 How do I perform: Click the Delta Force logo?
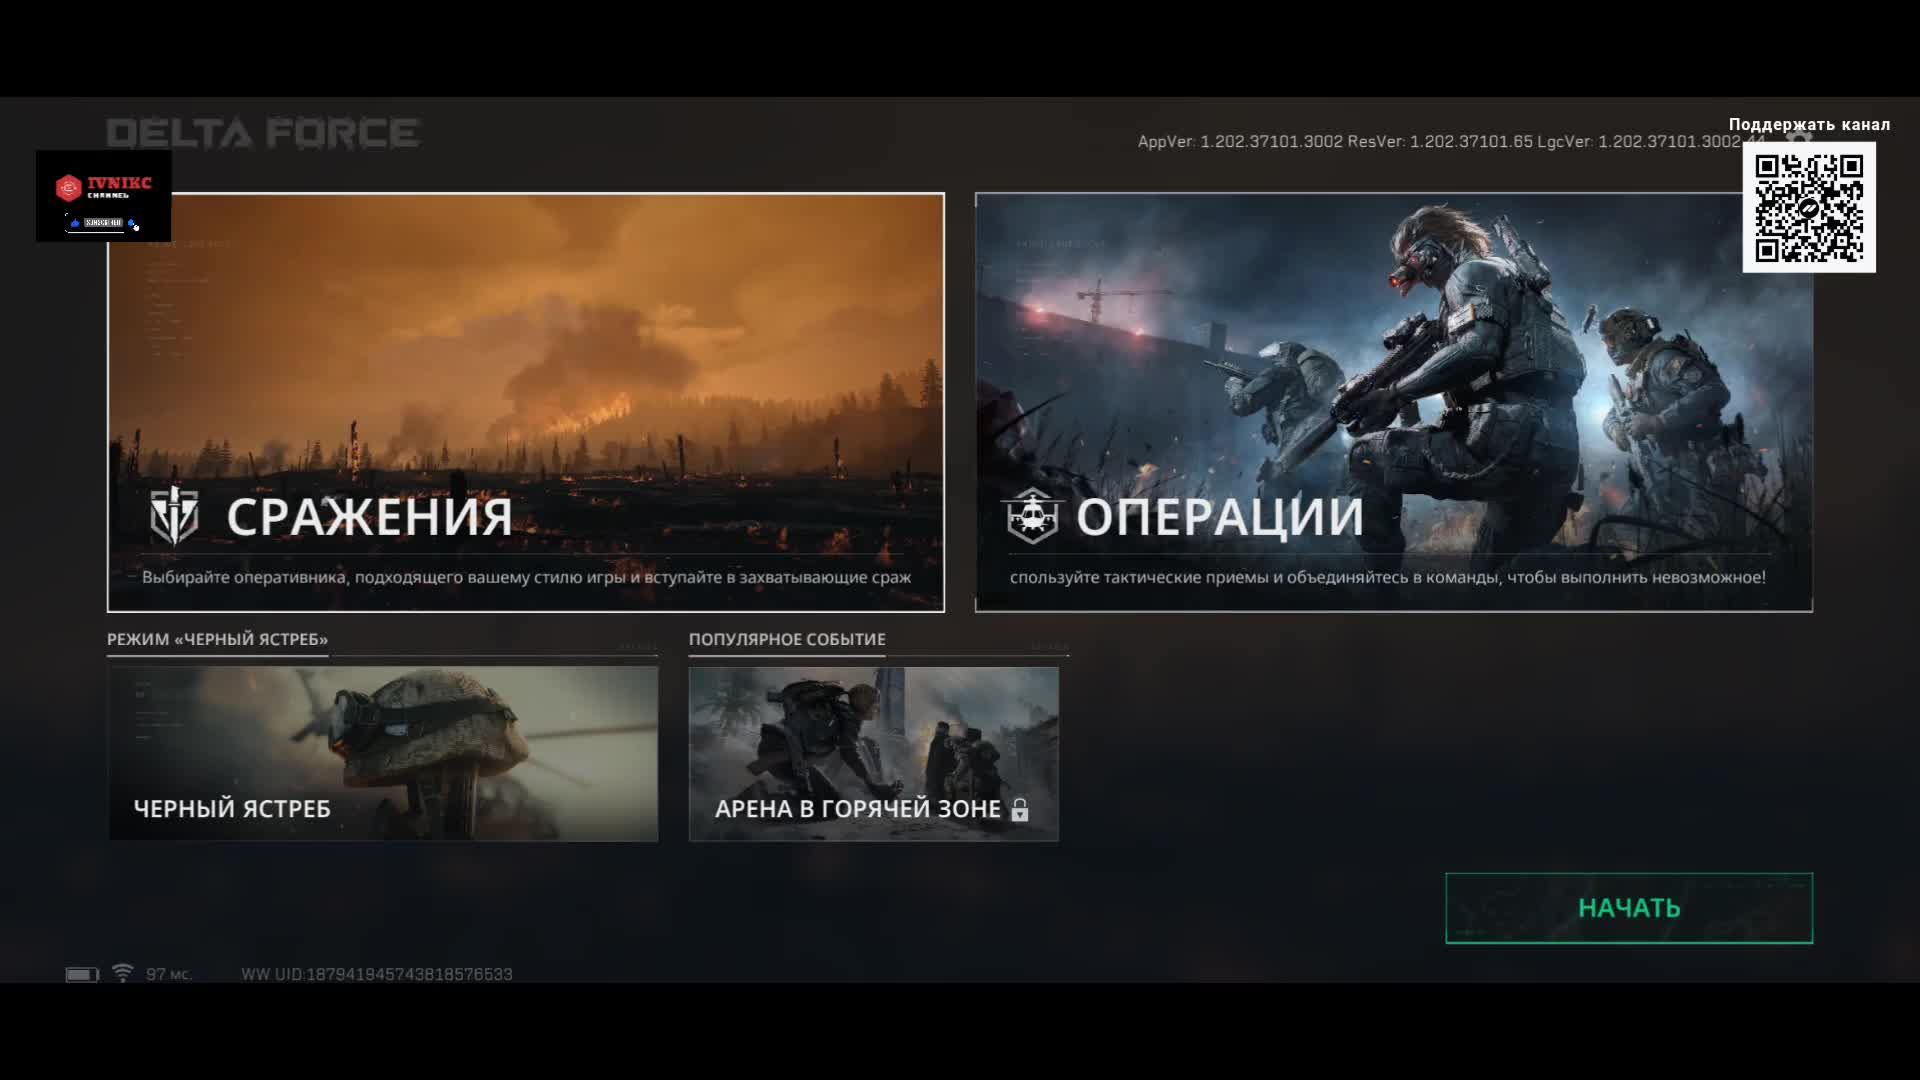(x=263, y=133)
